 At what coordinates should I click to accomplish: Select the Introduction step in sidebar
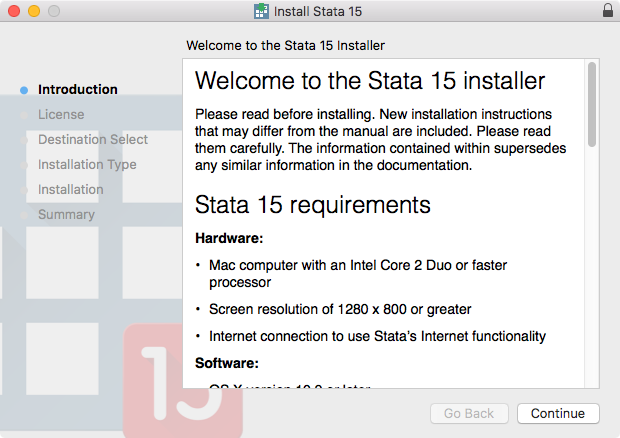[x=77, y=89]
